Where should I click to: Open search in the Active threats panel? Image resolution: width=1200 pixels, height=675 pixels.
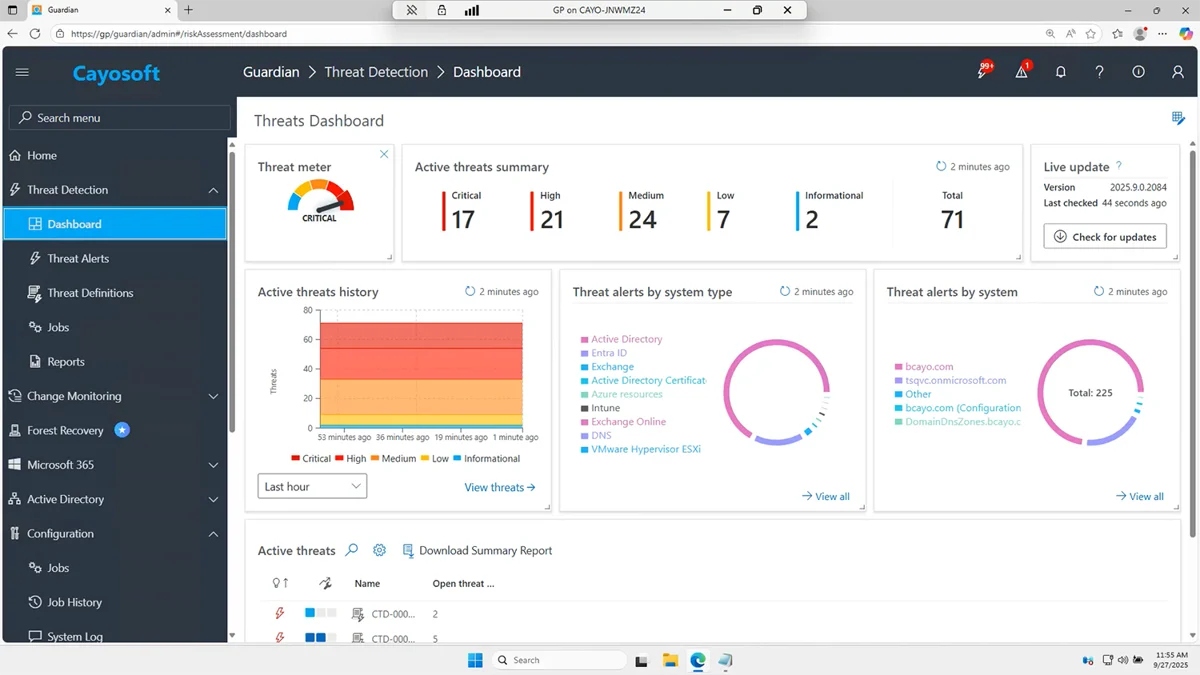(351, 550)
